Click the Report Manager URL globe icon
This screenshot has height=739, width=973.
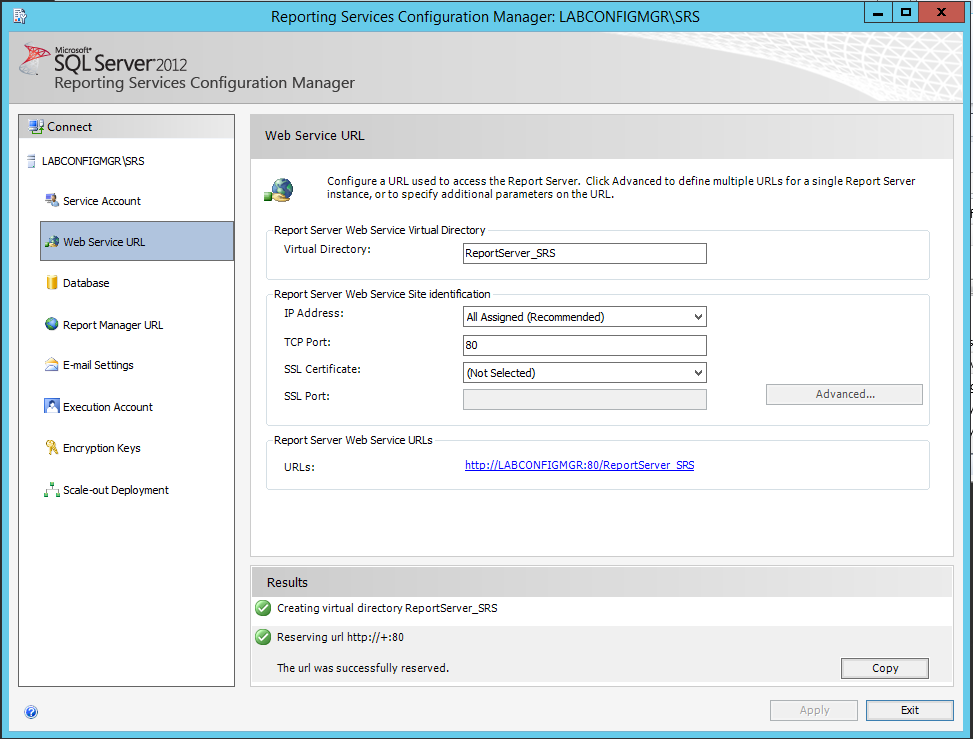pyautogui.click(x=52, y=324)
